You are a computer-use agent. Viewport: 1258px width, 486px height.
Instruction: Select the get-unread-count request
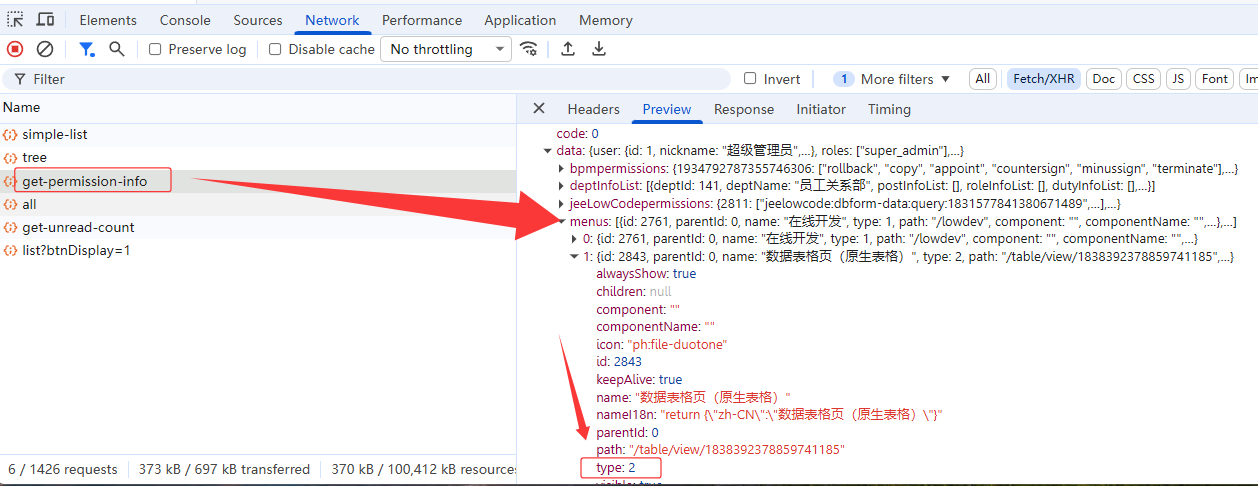pyautogui.click(x=78, y=227)
